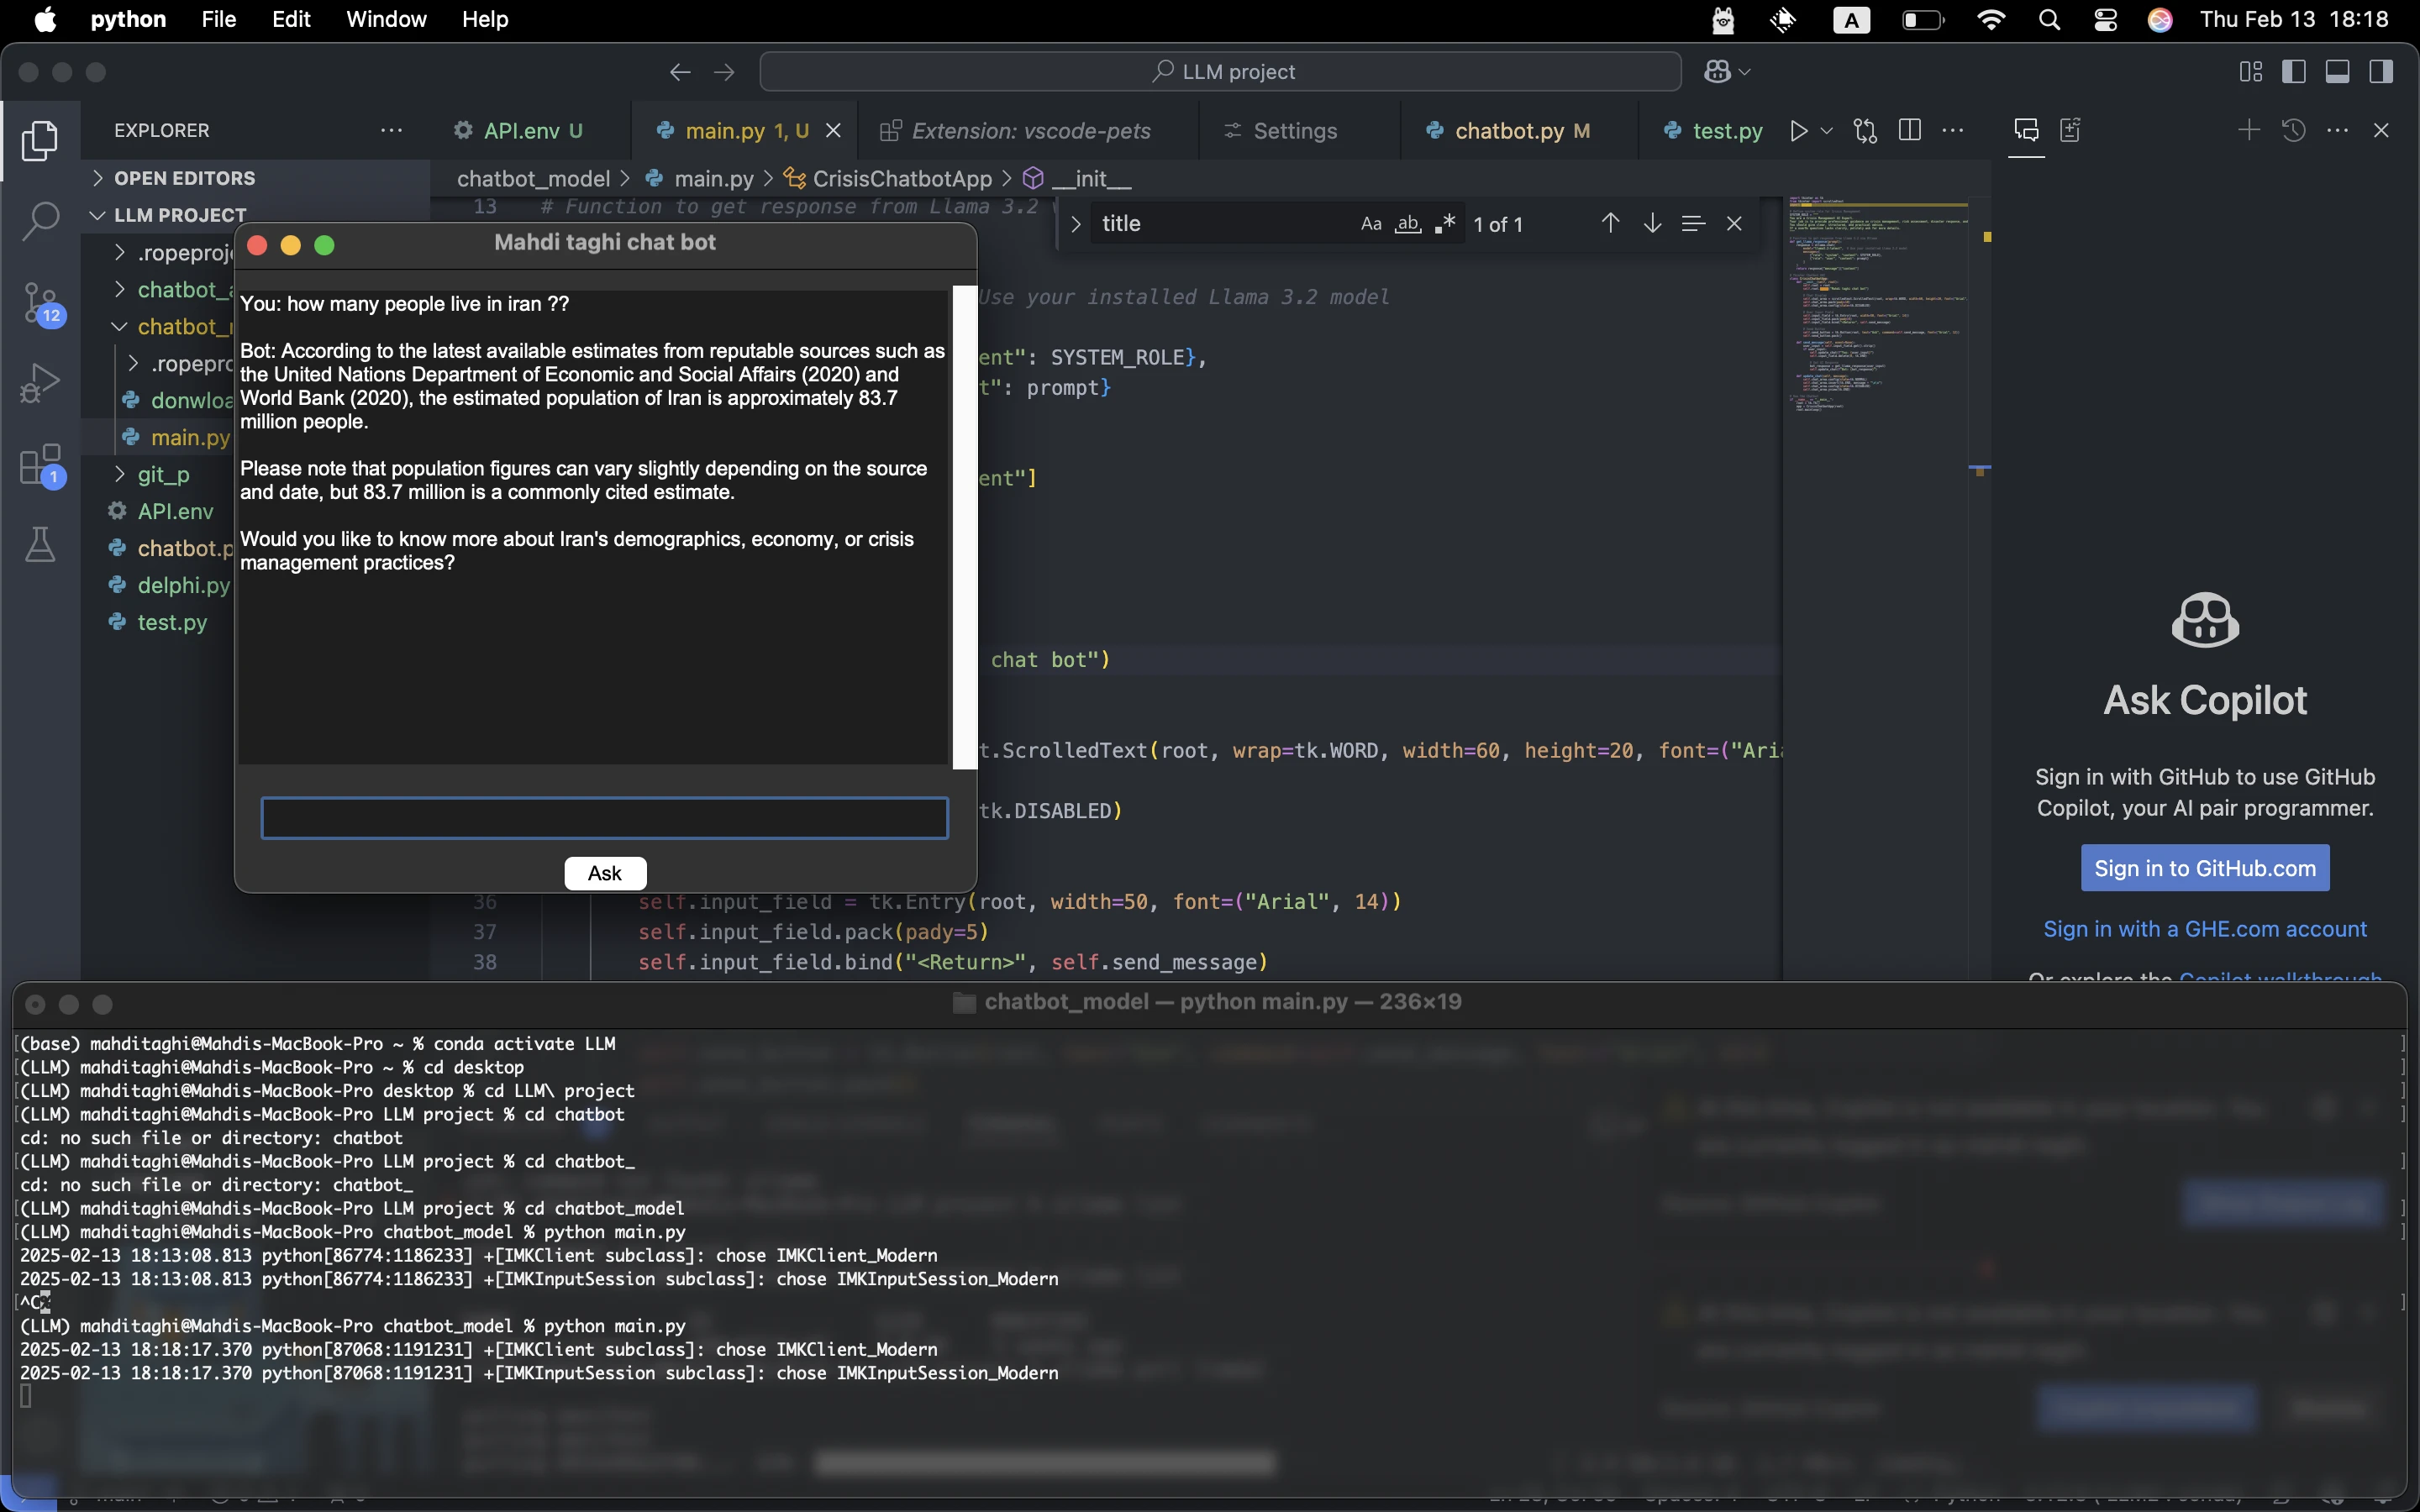2420x1512 pixels.
Task: Toggle Use Regular Expression in find widget
Action: point(1444,224)
